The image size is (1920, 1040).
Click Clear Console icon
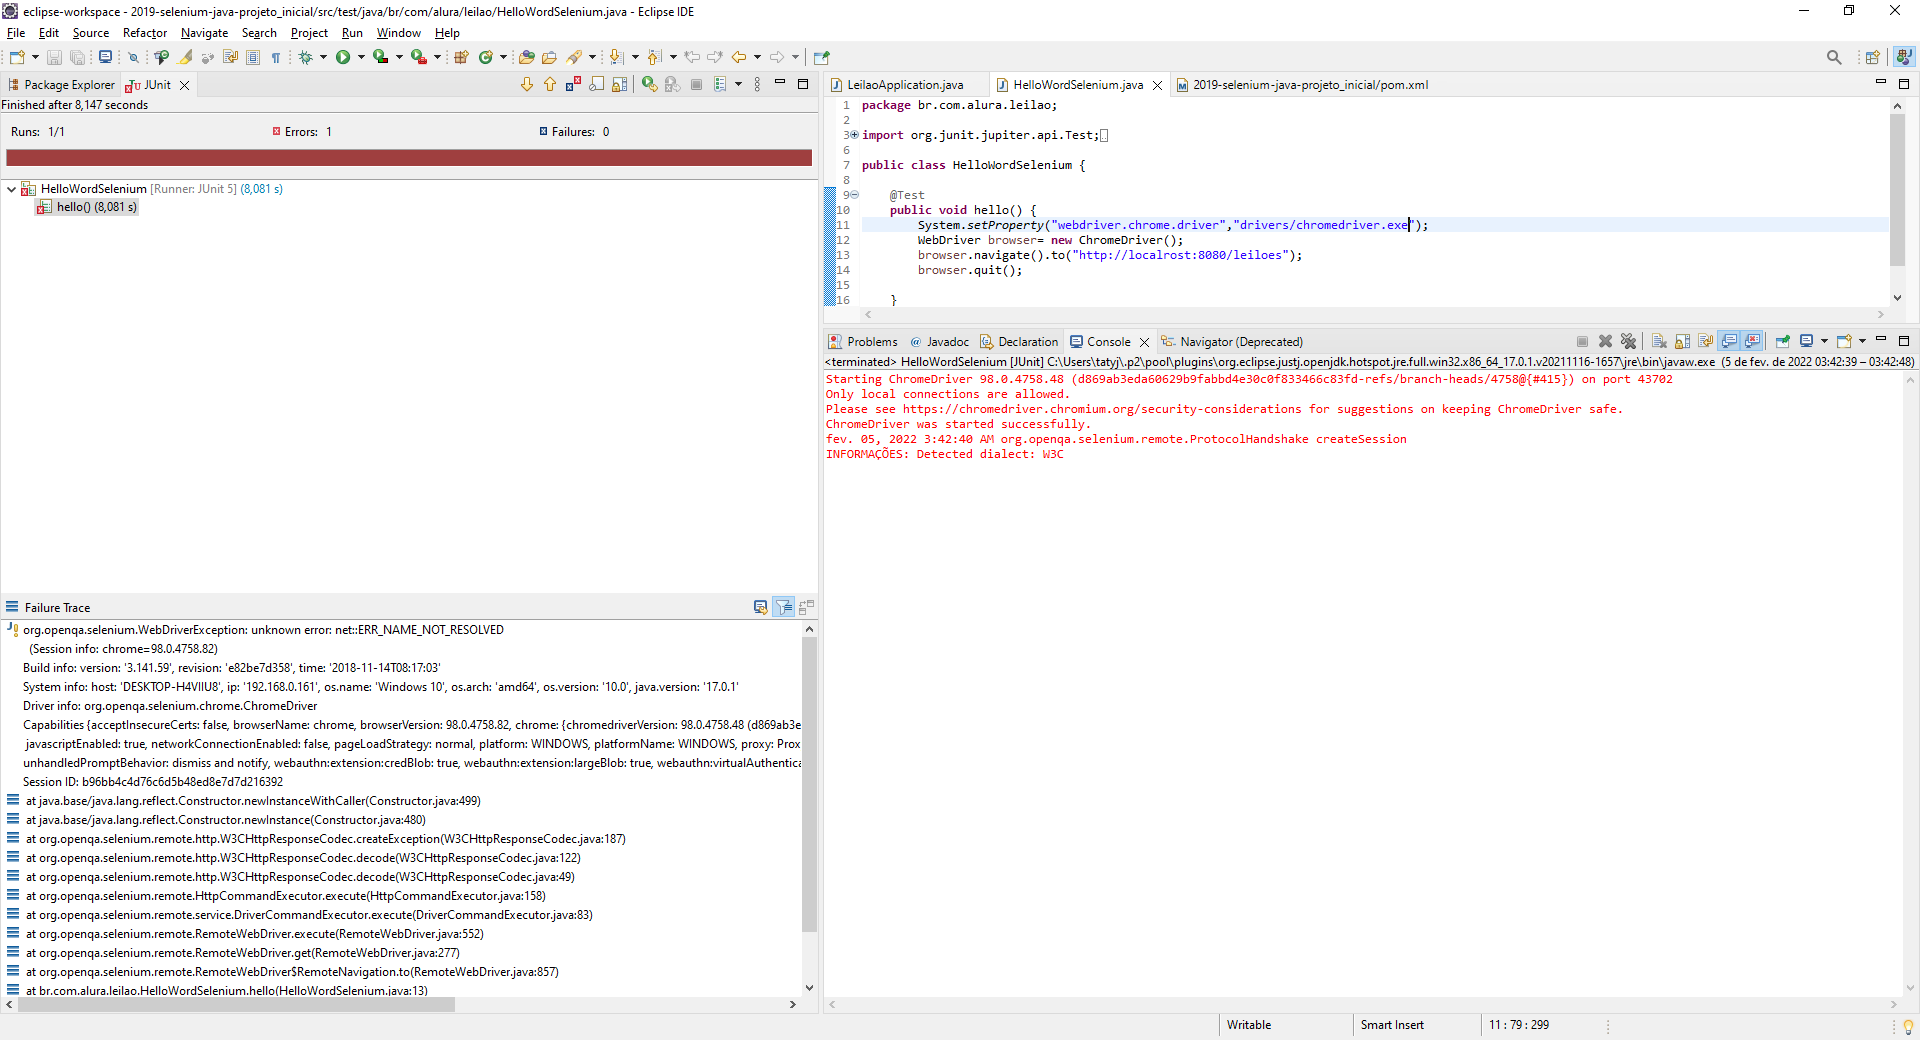pyautogui.click(x=1659, y=341)
